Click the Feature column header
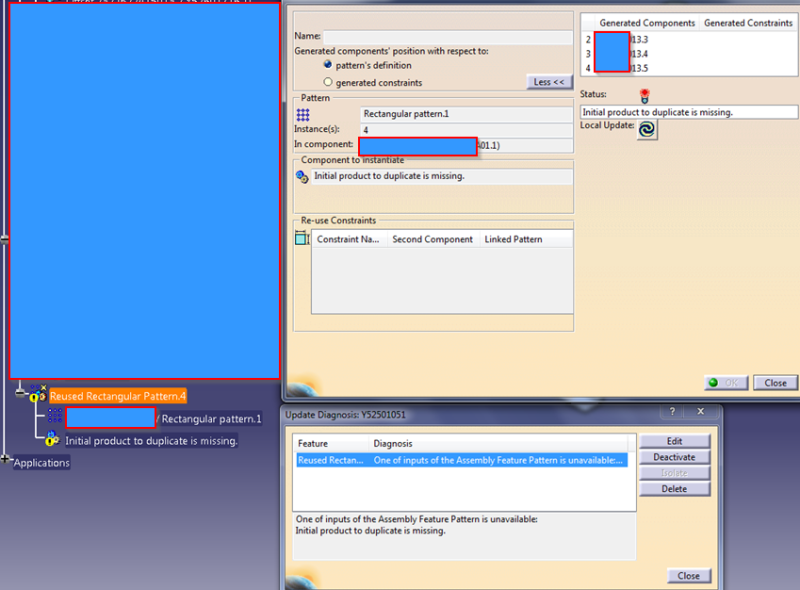The height and width of the screenshot is (590, 800). click(x=331, y=444)
